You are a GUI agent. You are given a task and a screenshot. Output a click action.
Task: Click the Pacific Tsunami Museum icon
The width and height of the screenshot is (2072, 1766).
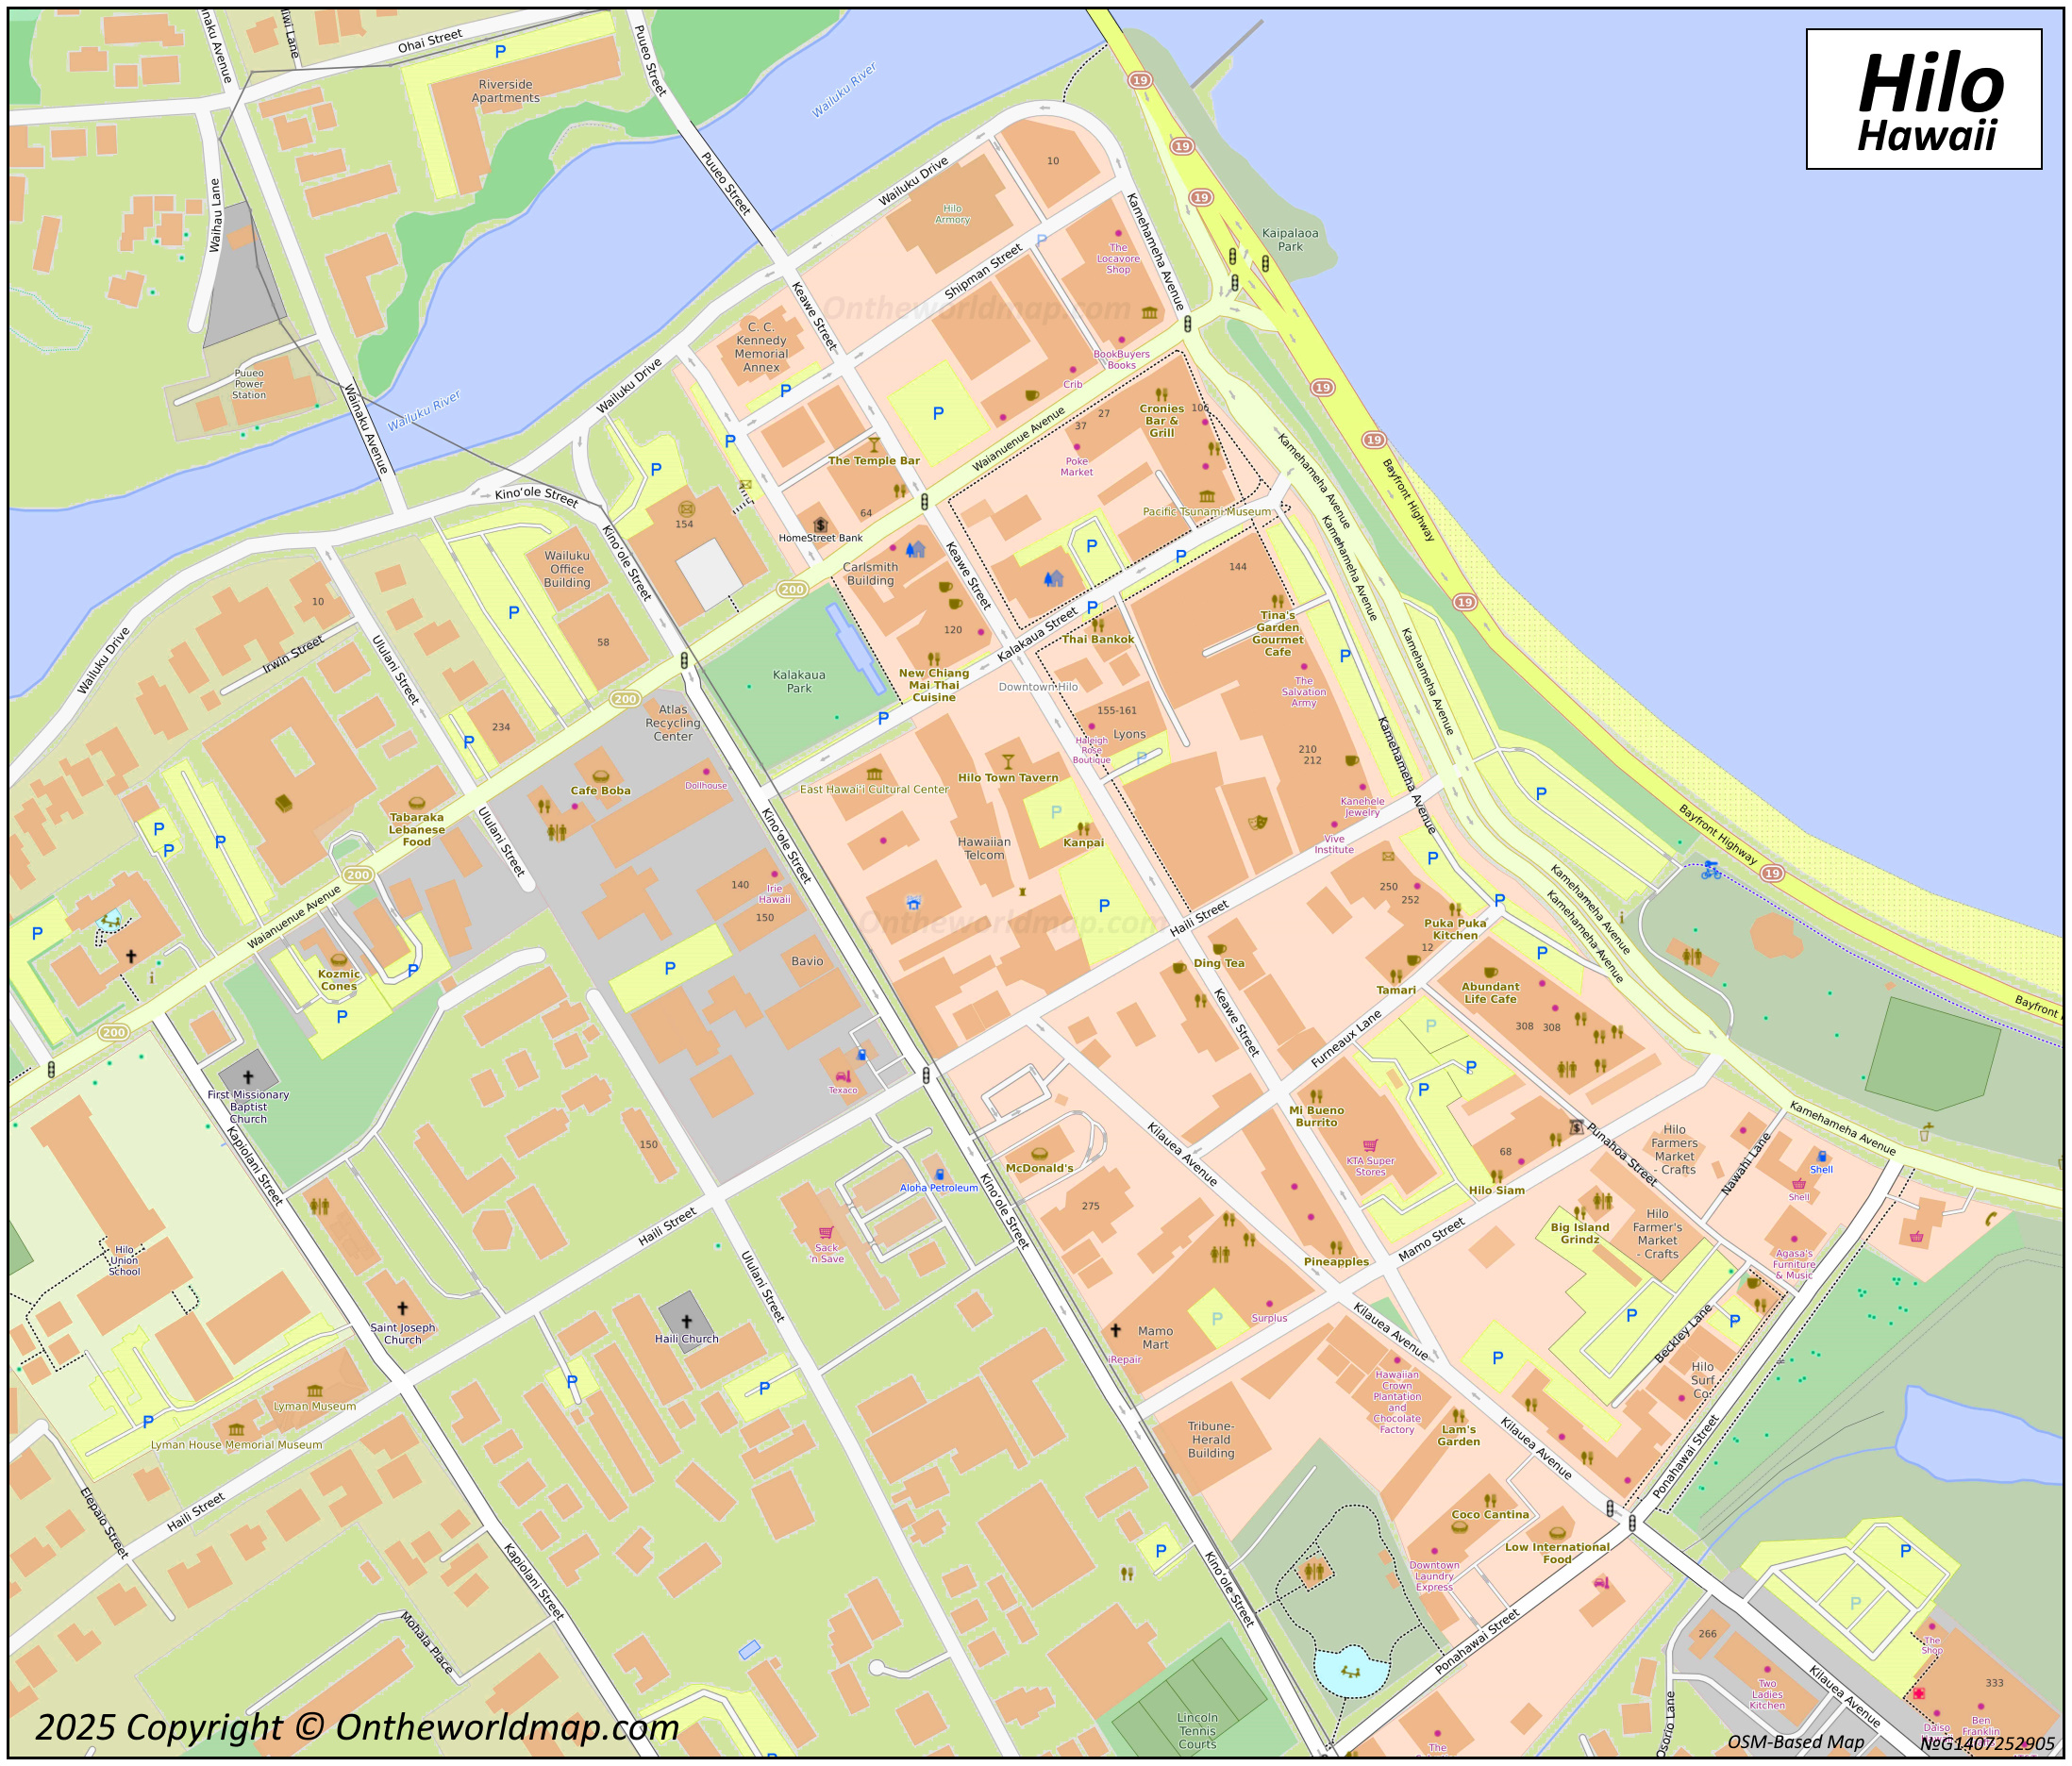click(x=1206, y=497)
